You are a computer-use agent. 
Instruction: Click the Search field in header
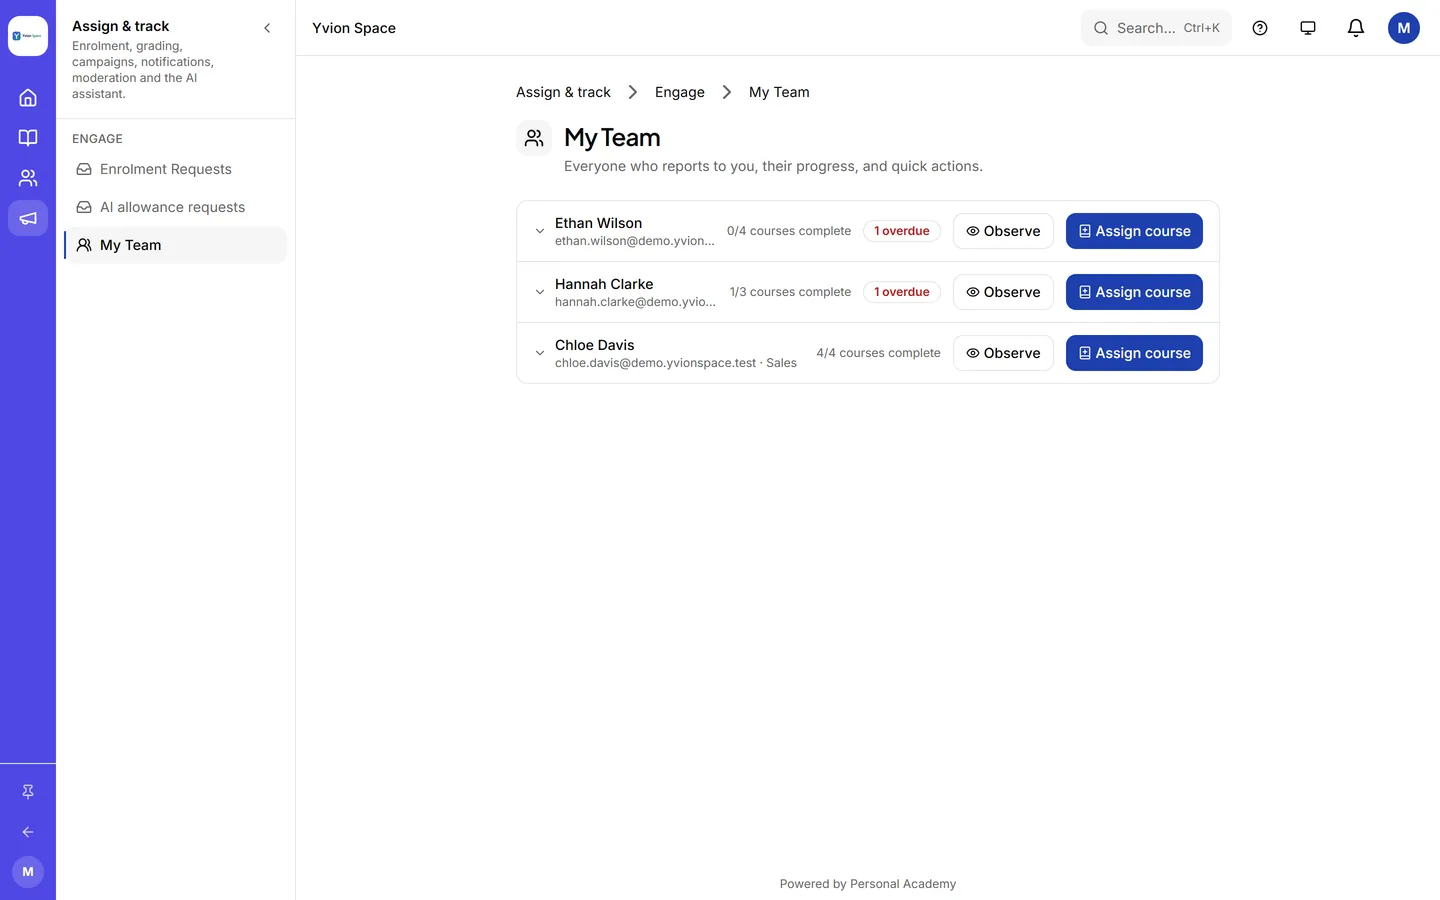click(1156, 28)
